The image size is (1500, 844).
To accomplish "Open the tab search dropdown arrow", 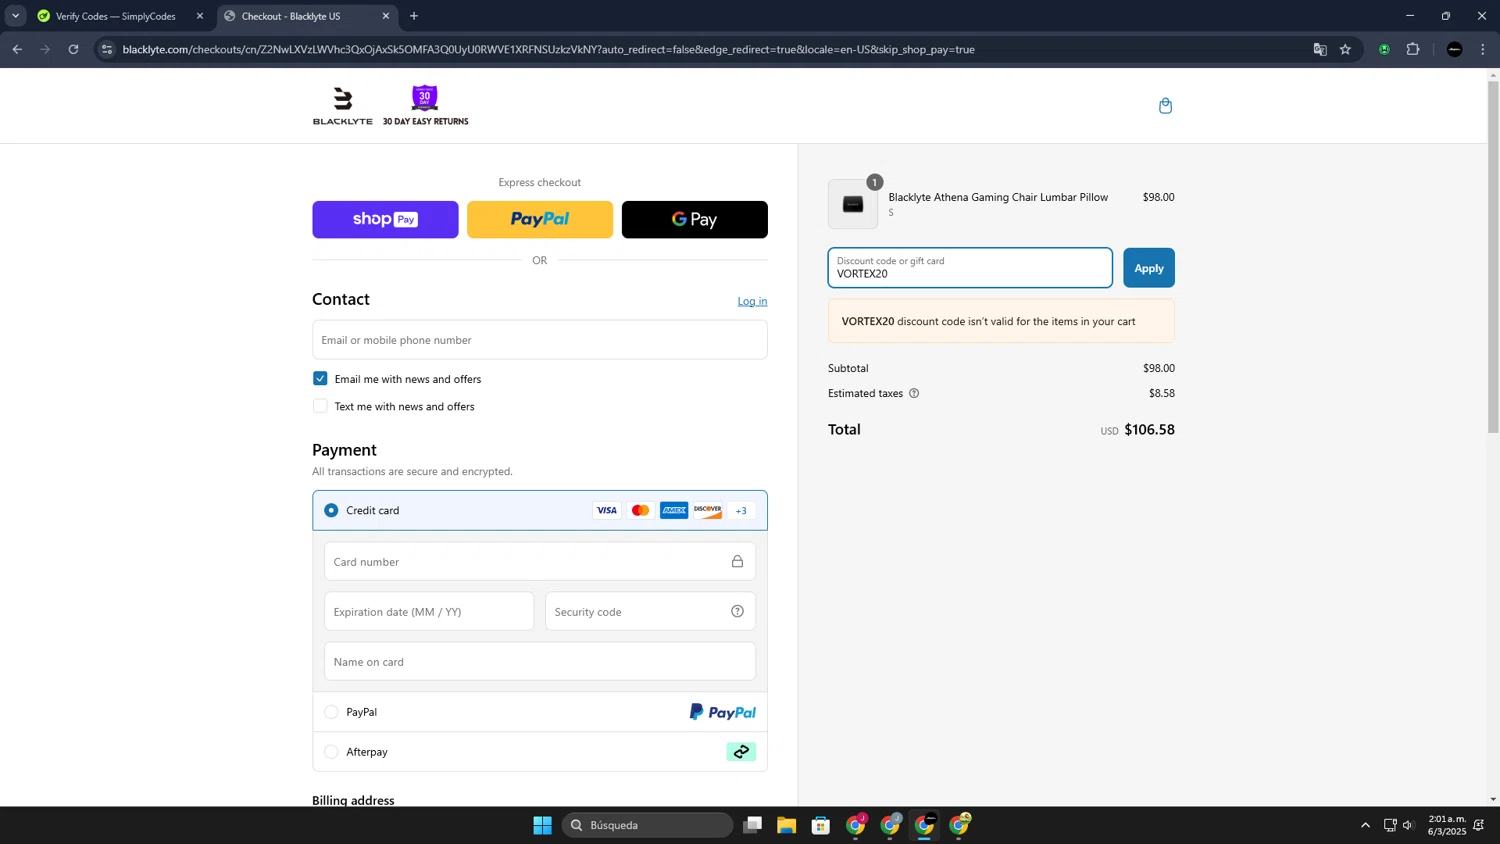I will pyautogui.click(x=15, y=16).
